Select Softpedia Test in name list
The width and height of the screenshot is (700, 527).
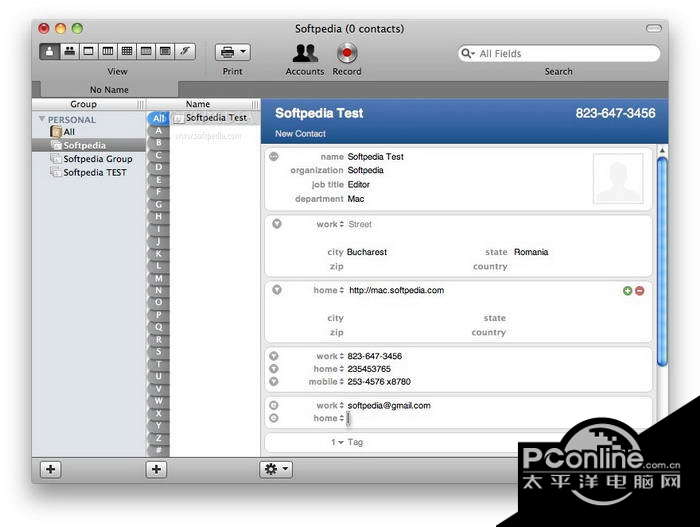[215, 118]
